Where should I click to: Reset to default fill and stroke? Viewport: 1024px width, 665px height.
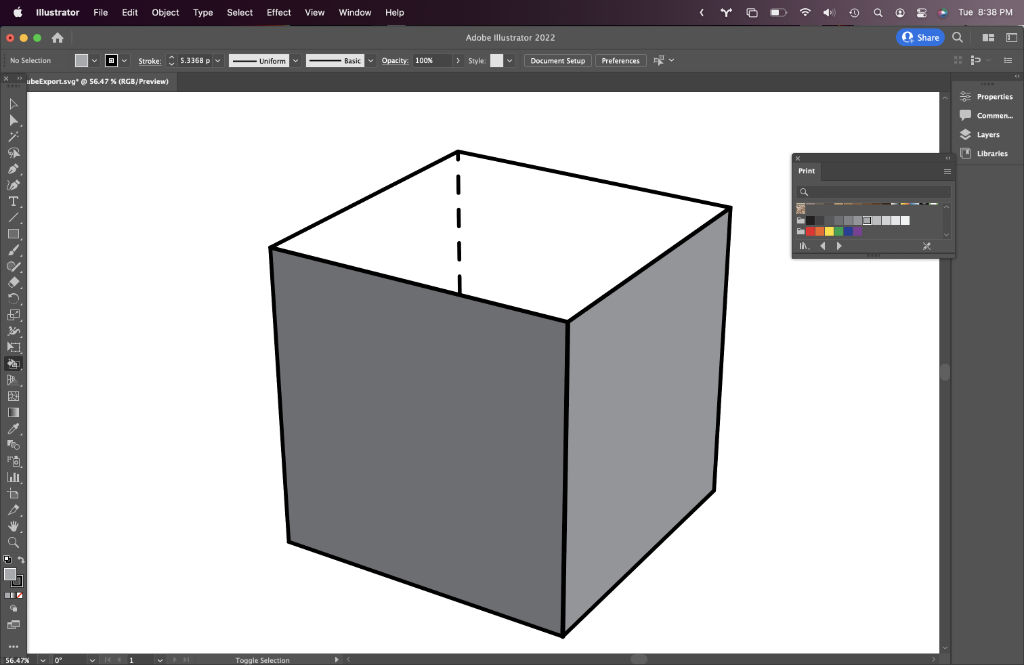(x=8, y=560)
